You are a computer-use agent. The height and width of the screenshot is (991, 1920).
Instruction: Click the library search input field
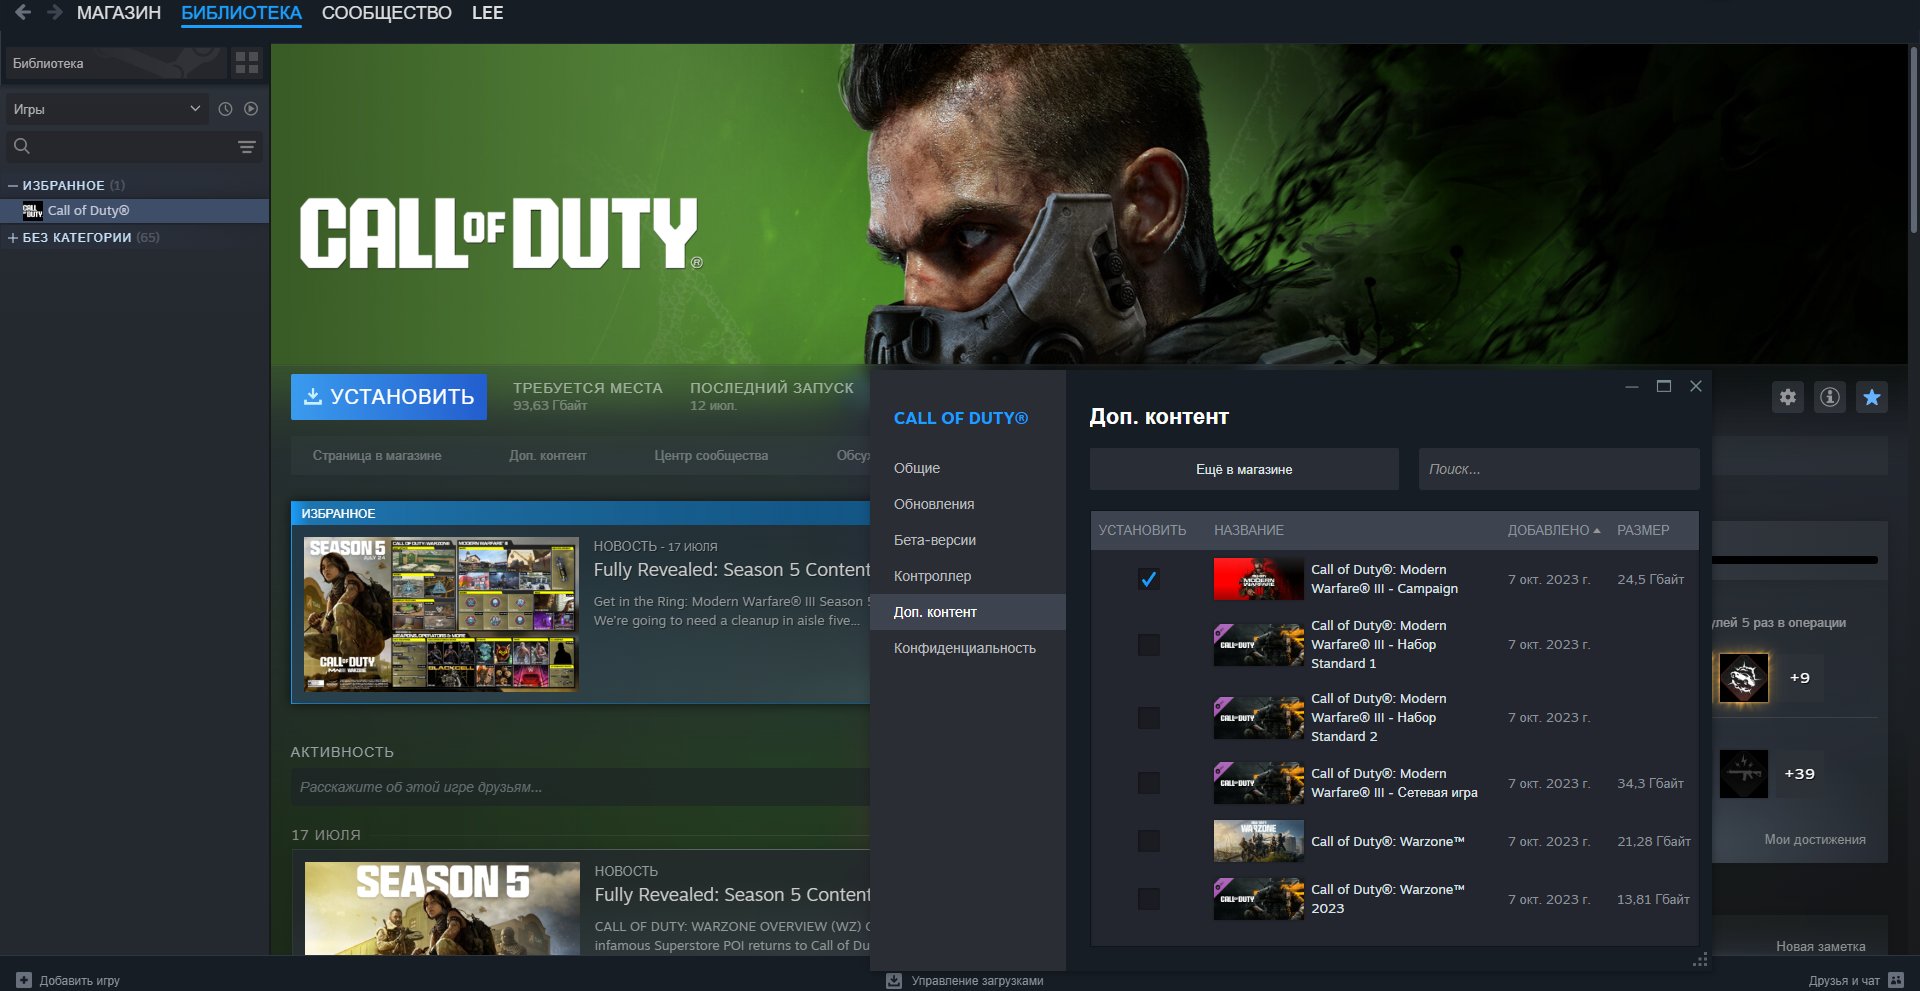[133, 146]
